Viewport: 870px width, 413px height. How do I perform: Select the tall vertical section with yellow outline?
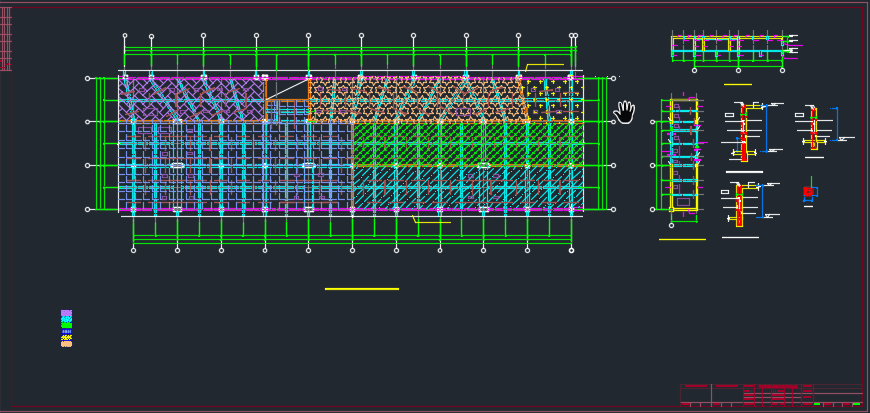pyautogui.click(x=684, y=155)
